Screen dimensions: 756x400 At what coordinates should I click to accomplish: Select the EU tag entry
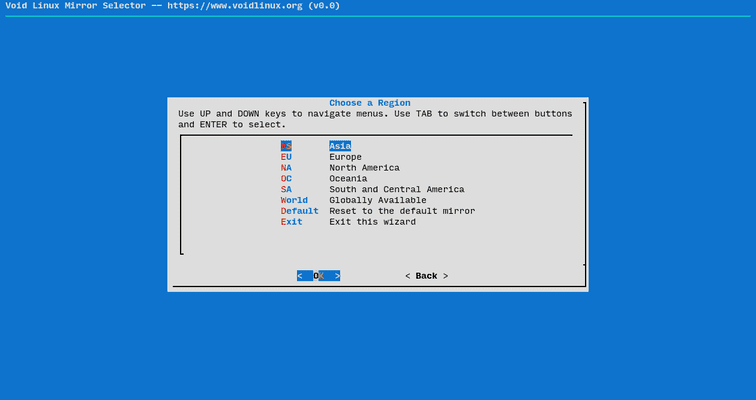[x=286, y=157]
